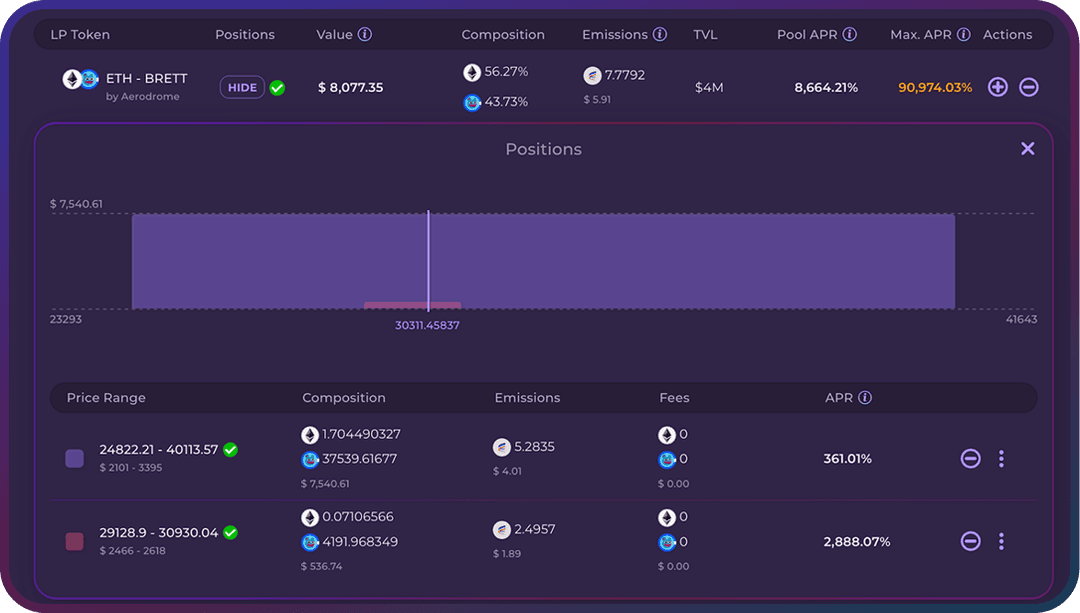Click the current price marker 30311.45837

427,325
